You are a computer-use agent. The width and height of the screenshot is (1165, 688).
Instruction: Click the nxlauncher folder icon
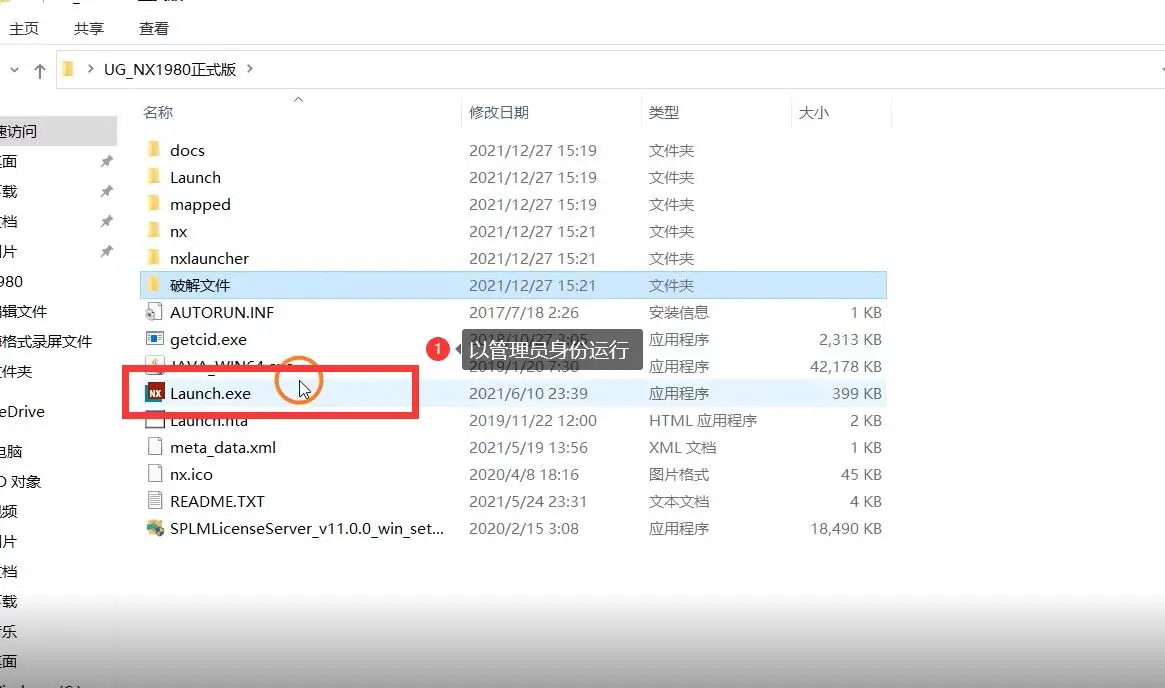(154, 258)
